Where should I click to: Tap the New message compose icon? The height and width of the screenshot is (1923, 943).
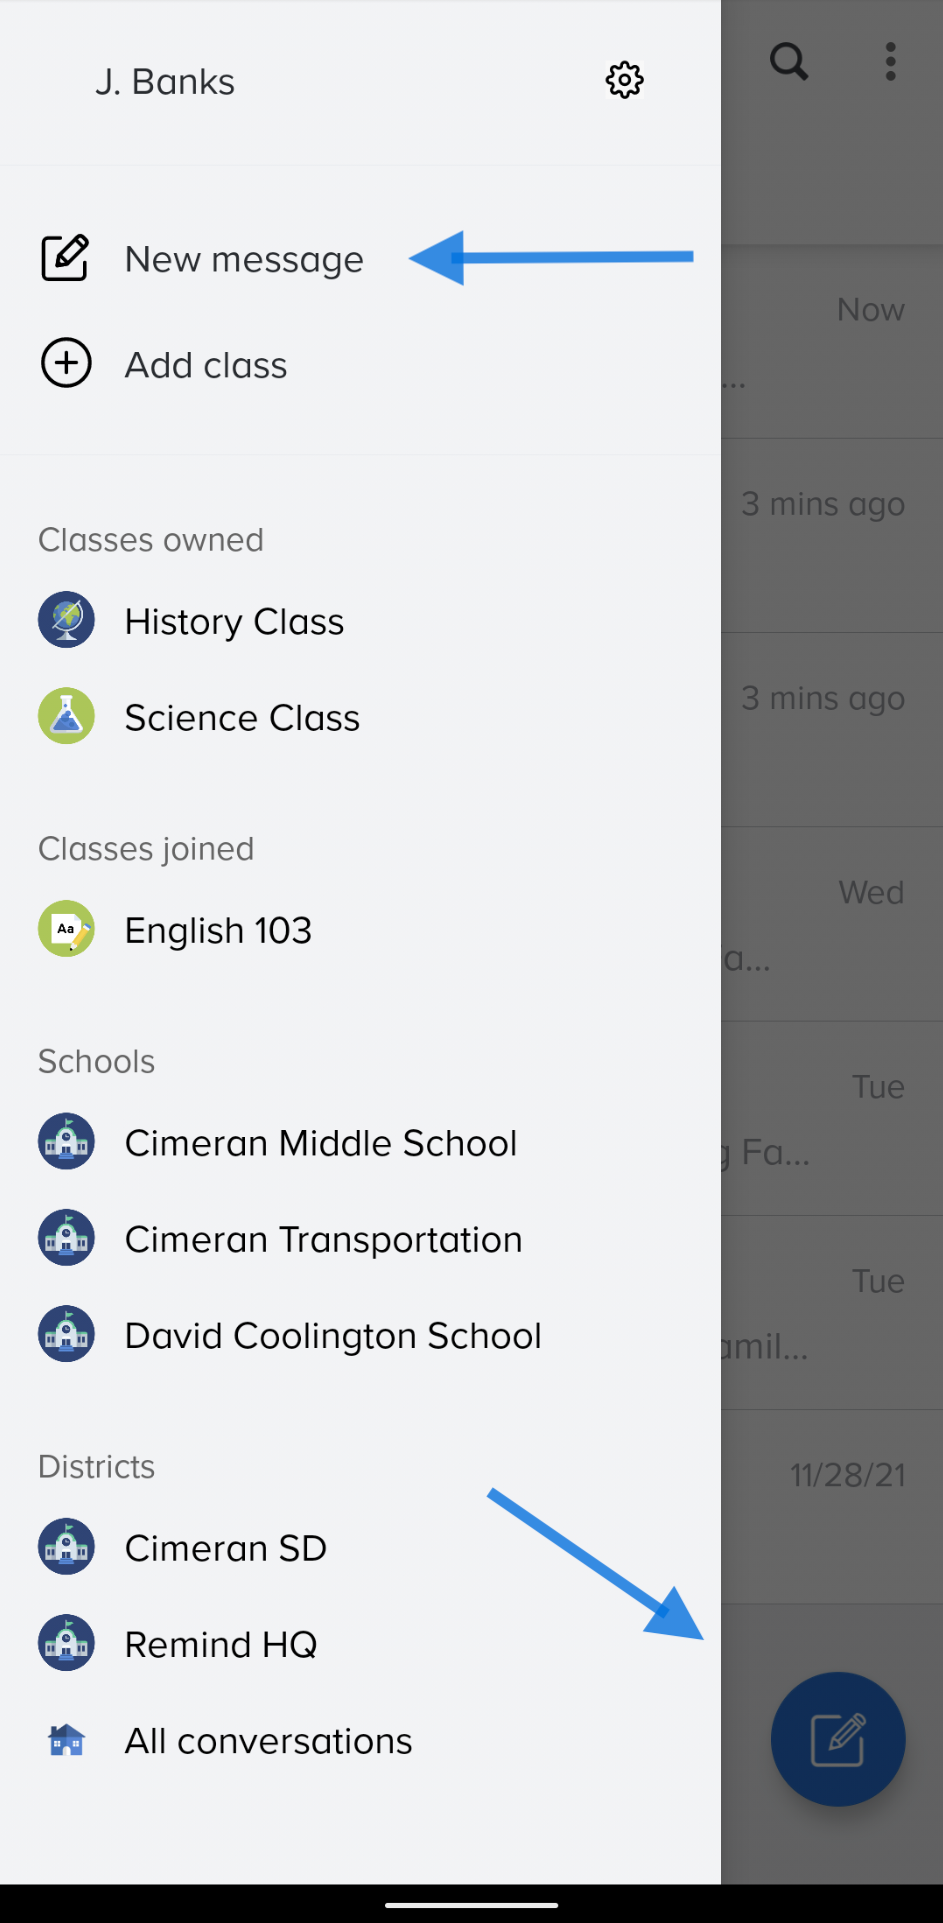(65, 259)
